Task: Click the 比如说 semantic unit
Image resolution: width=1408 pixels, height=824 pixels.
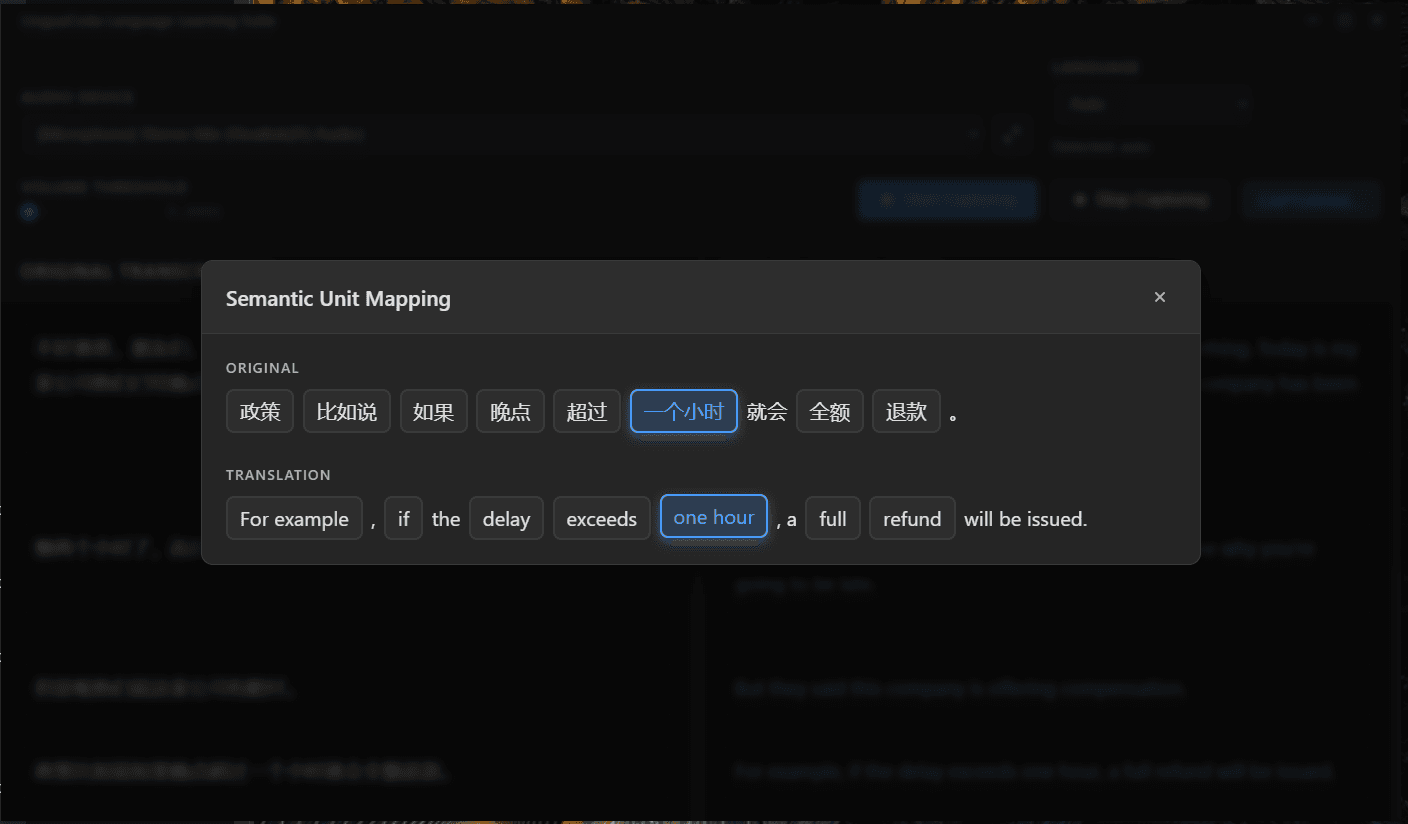Action: point(346,411)
